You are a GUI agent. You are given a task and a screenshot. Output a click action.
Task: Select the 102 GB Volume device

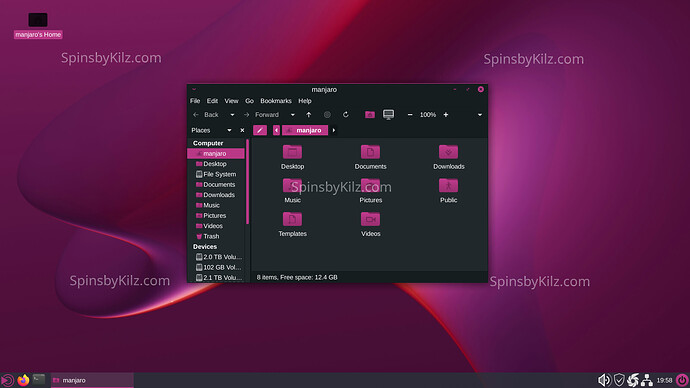click(216, 267)
